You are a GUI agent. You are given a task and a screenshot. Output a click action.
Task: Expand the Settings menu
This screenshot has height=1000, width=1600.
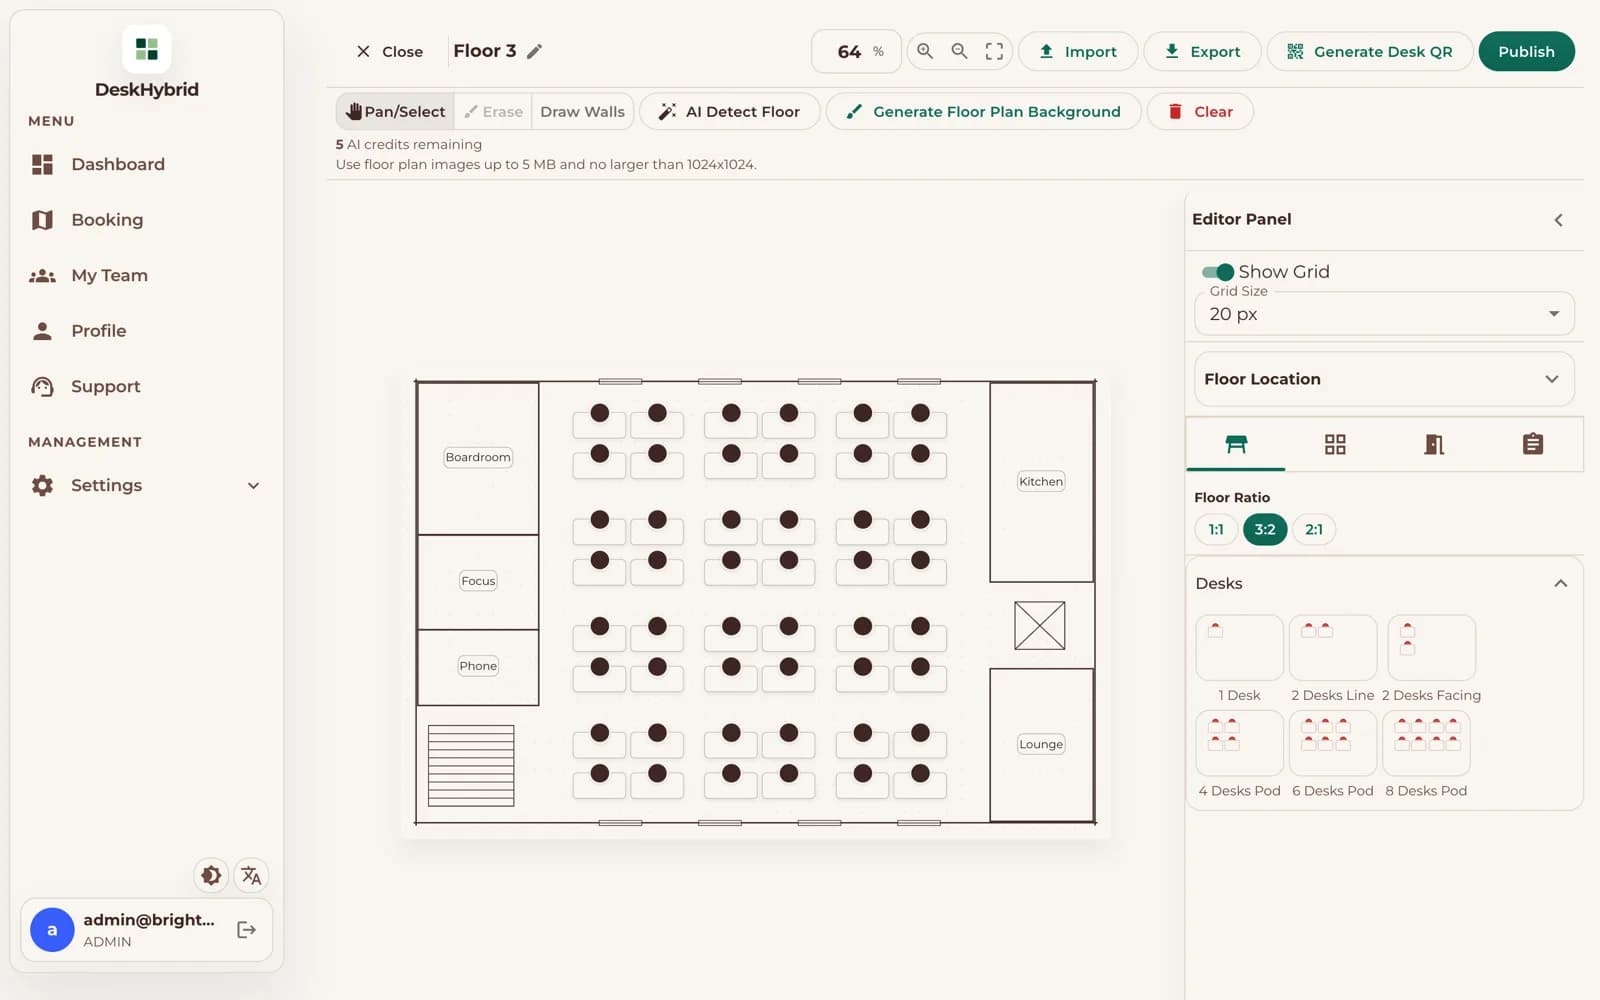pyautogui.click(x=146, y=486)
